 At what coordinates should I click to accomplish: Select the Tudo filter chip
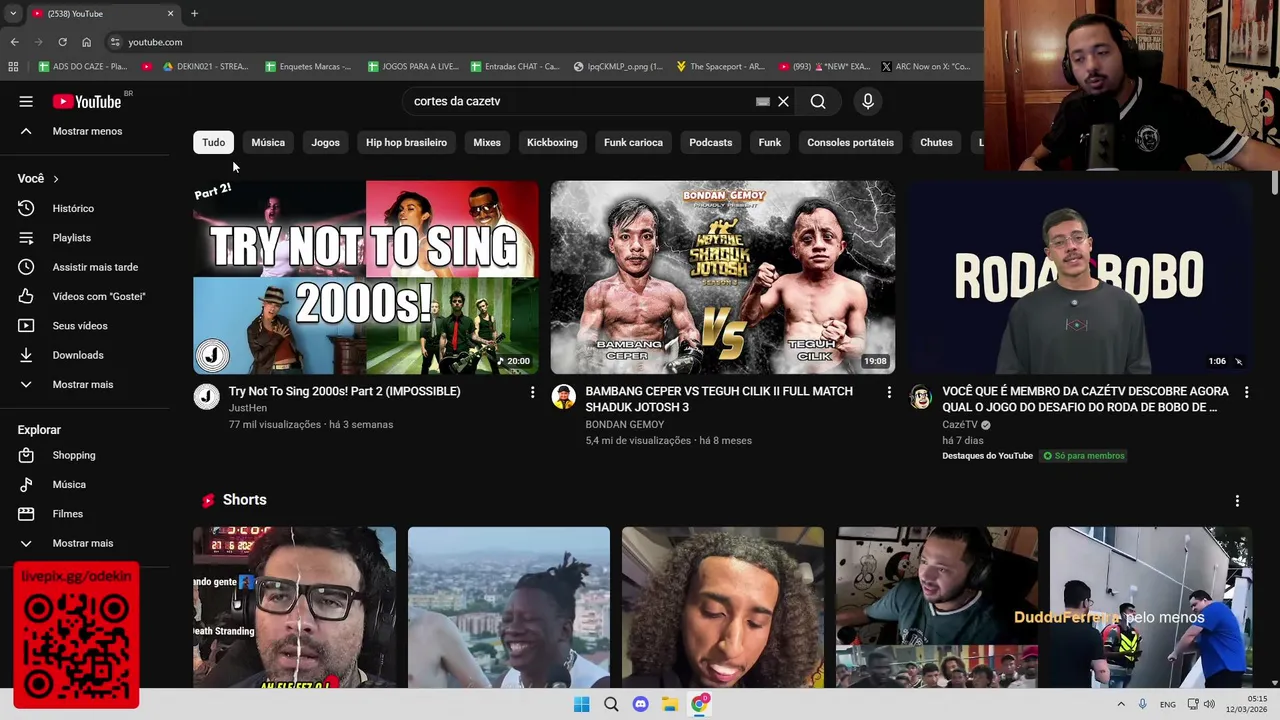[x=214, y=142]
